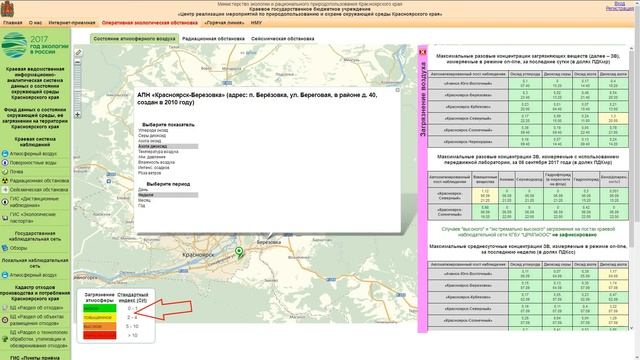Open «Горячая линия» menu item
This screenshot has height=360, width=640.
pos(224,23)
